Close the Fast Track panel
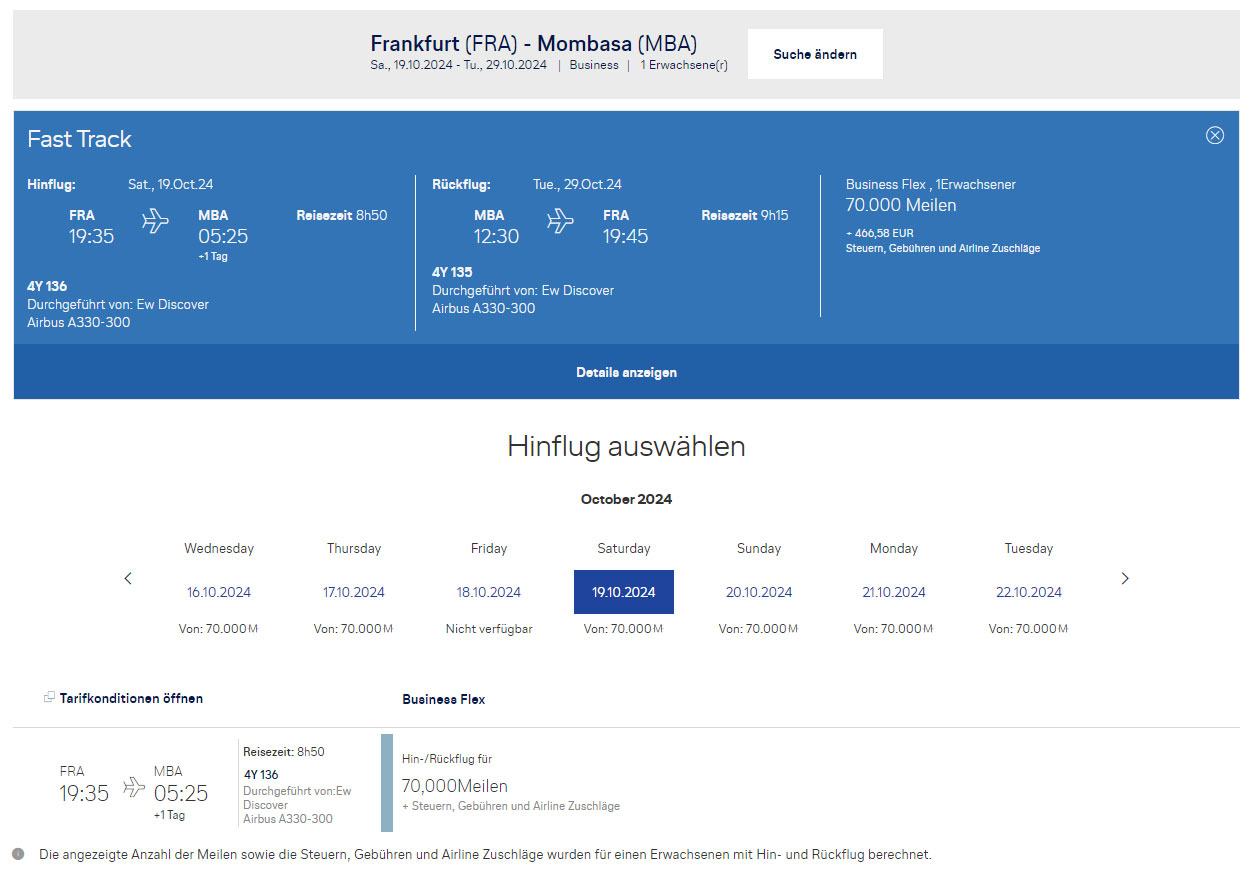 pos(1214,135)
